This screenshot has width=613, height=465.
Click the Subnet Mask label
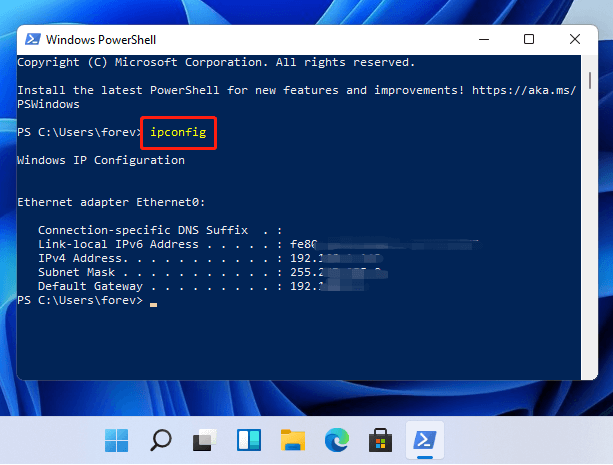(x=76, y=272)
